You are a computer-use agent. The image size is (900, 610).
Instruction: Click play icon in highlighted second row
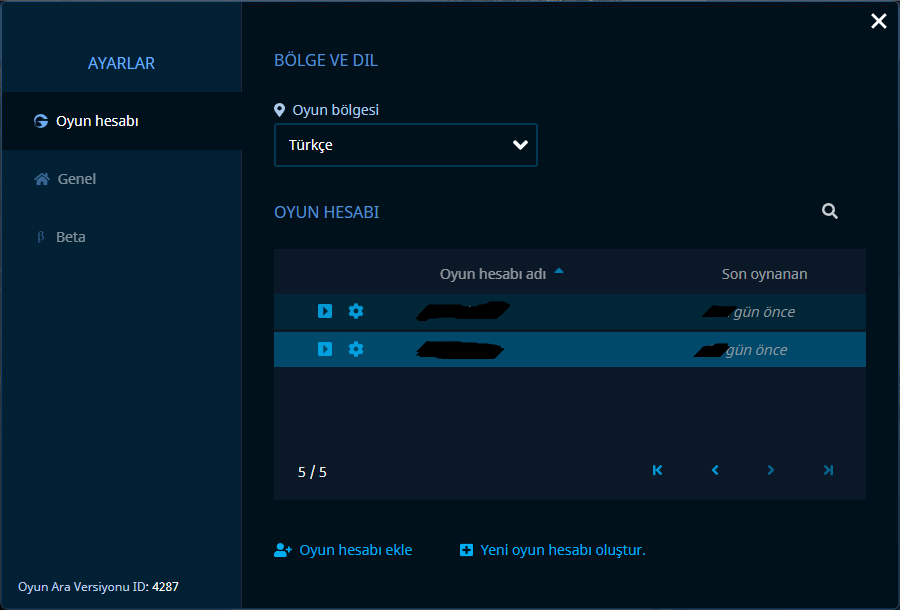pos(325,349)
